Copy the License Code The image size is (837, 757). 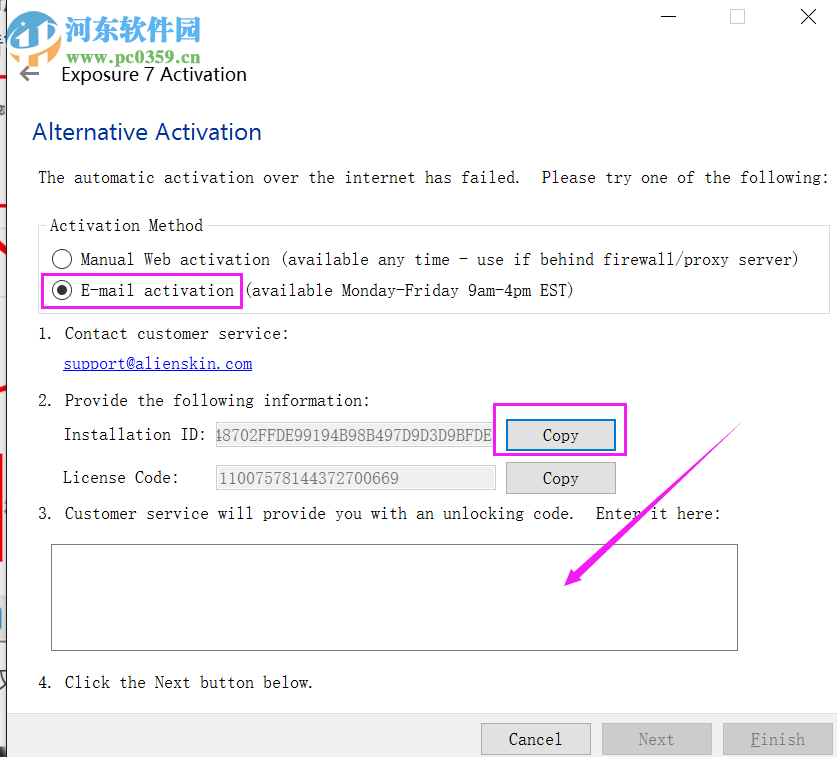point(560,478)
